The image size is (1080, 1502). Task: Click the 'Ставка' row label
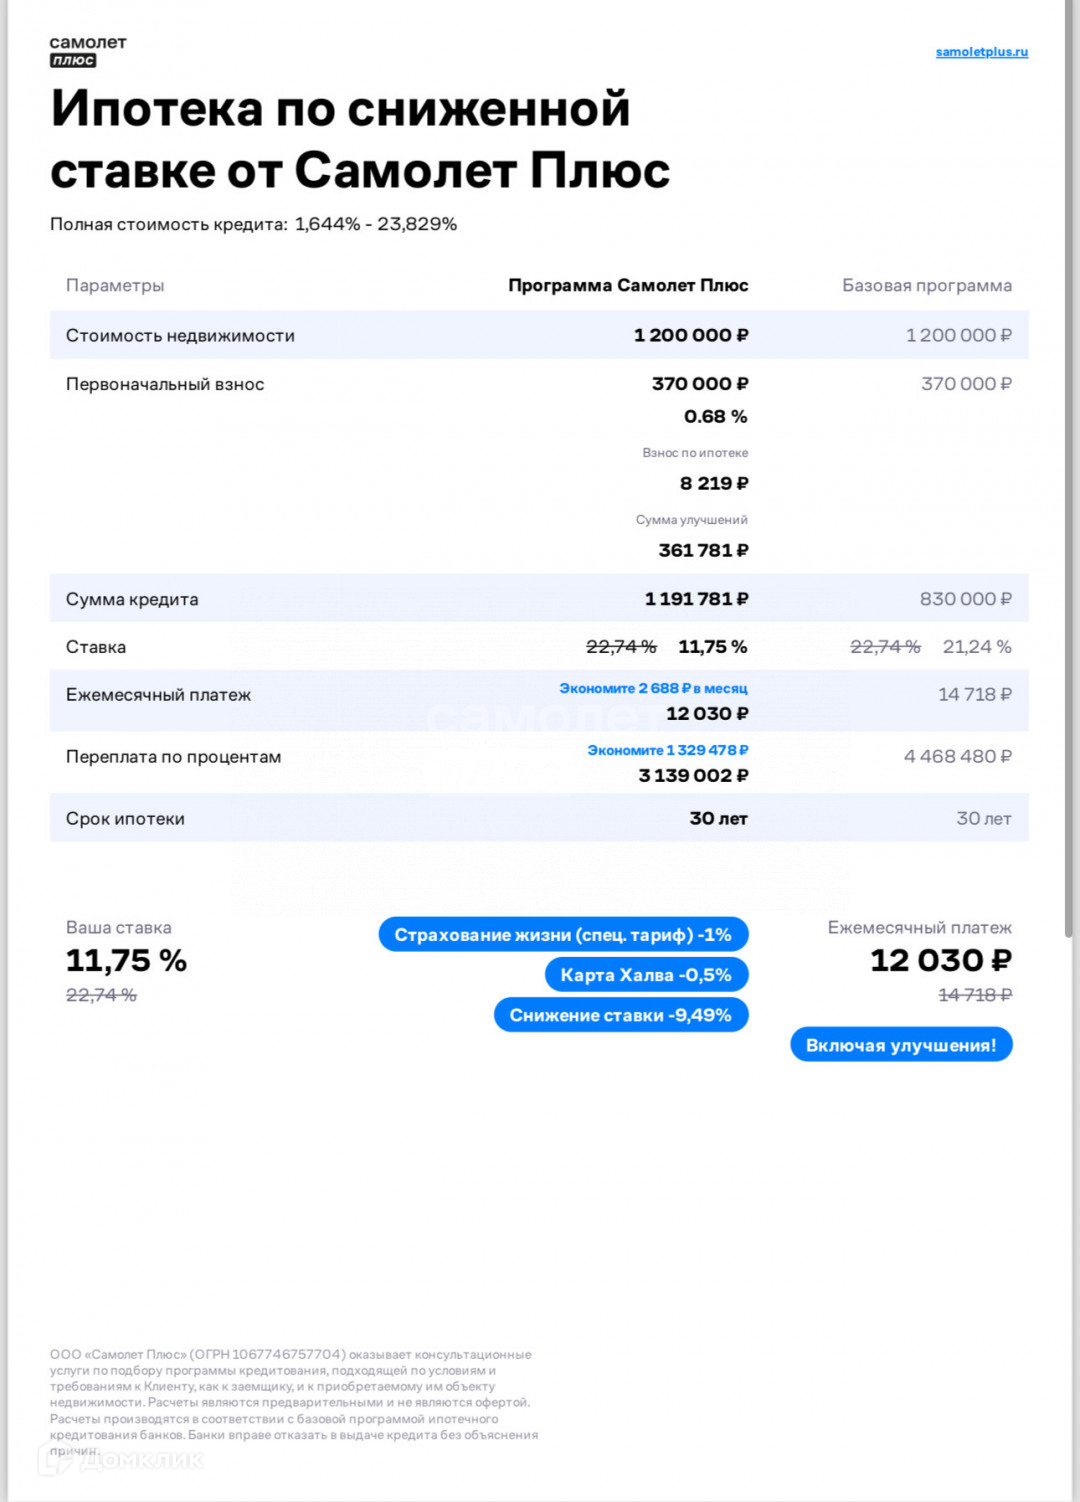96,647
